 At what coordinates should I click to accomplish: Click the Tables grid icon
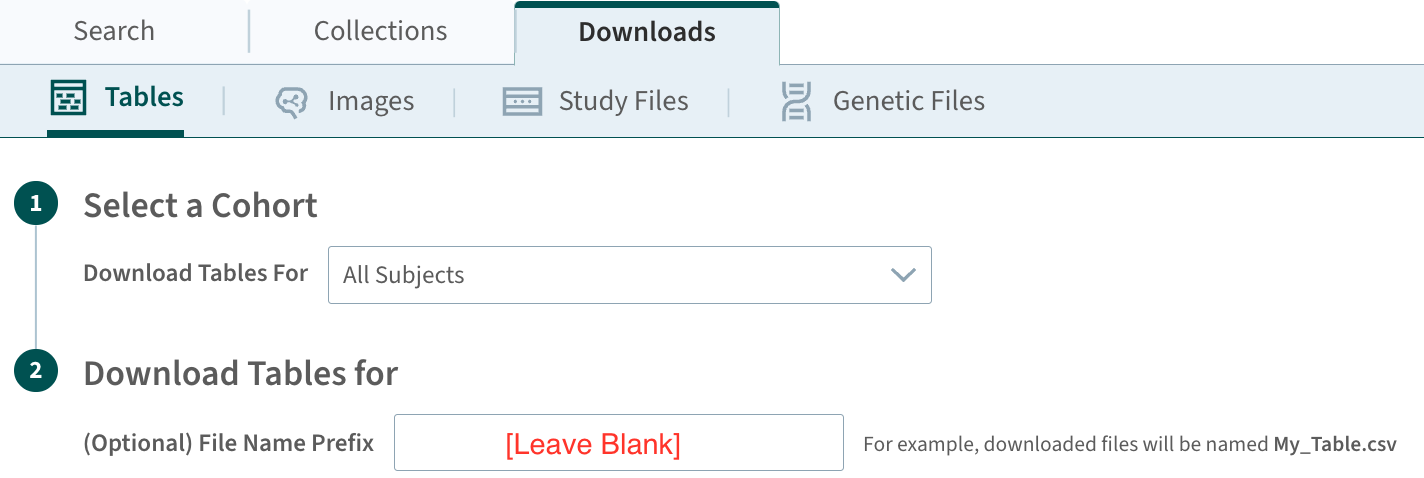[x=68, y=99]
